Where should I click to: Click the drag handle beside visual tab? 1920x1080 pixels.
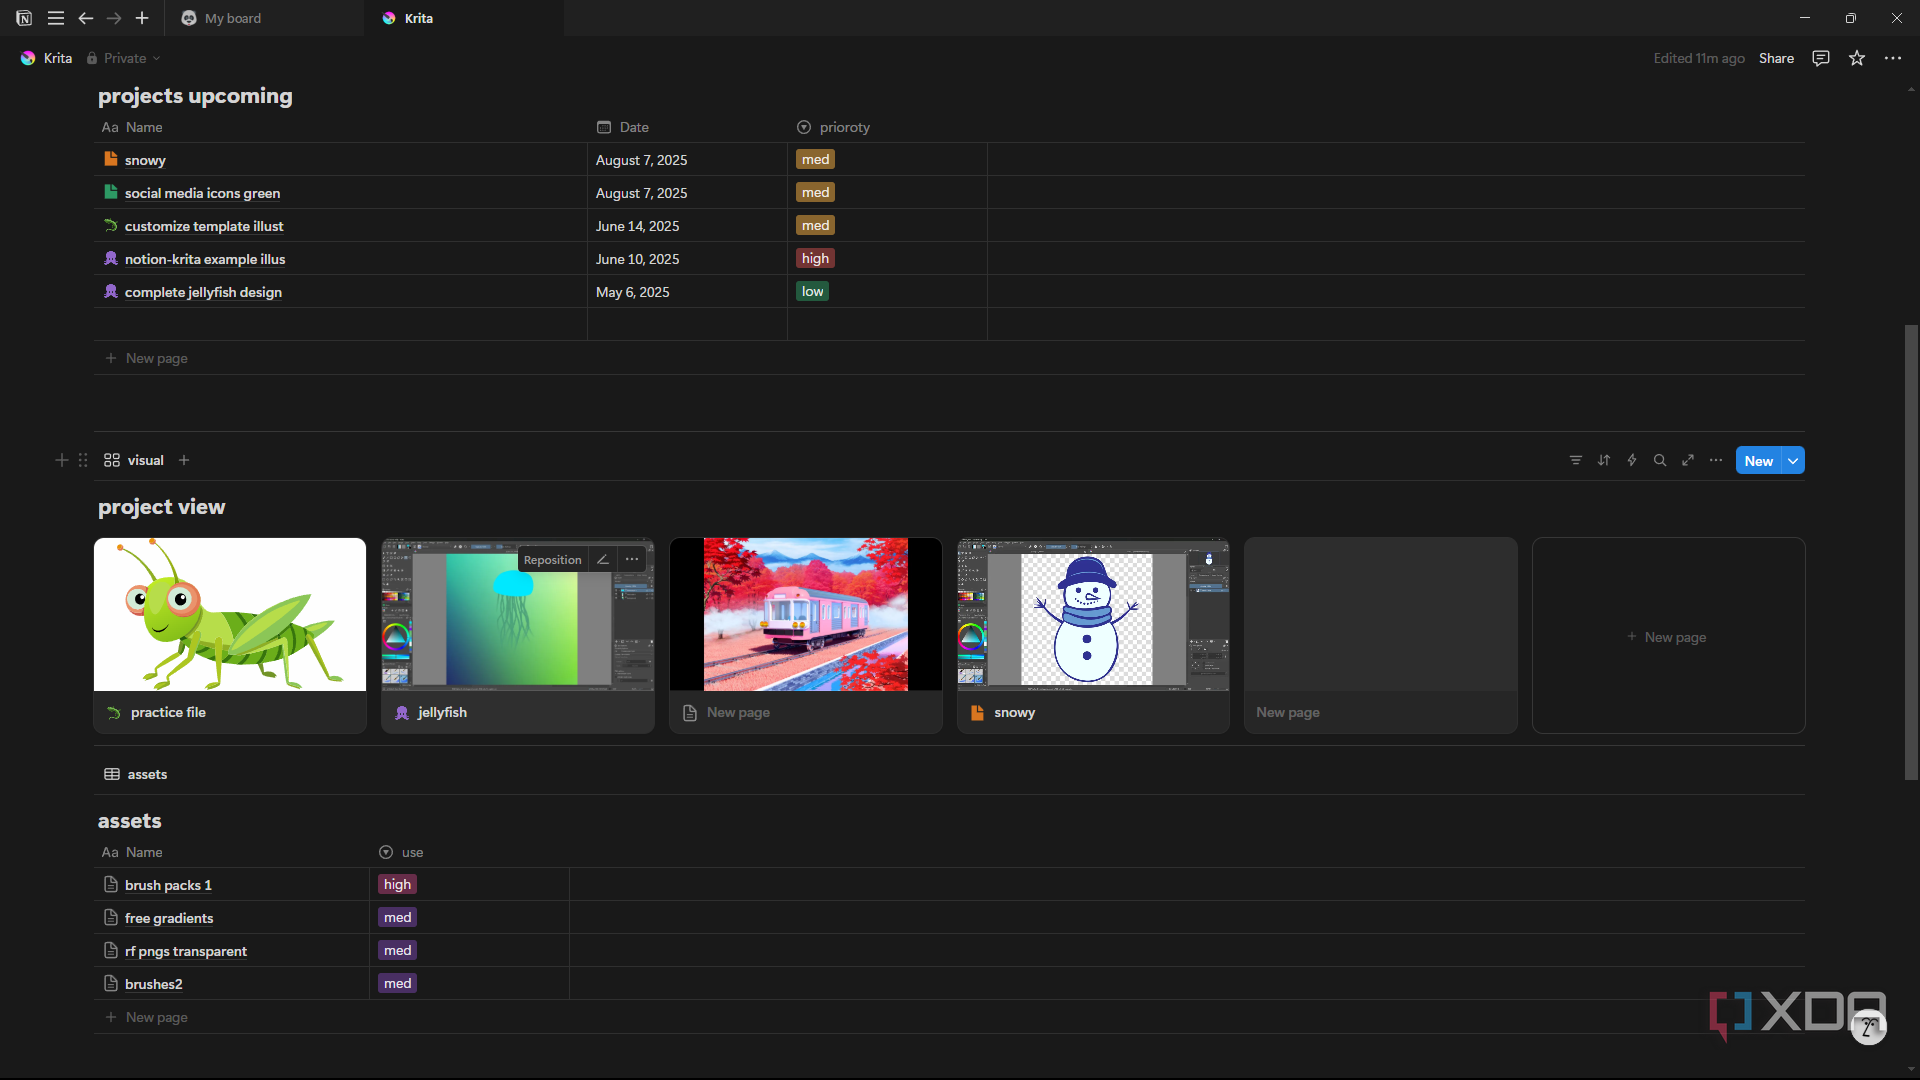pyautogui.click(x=83, y=460)
